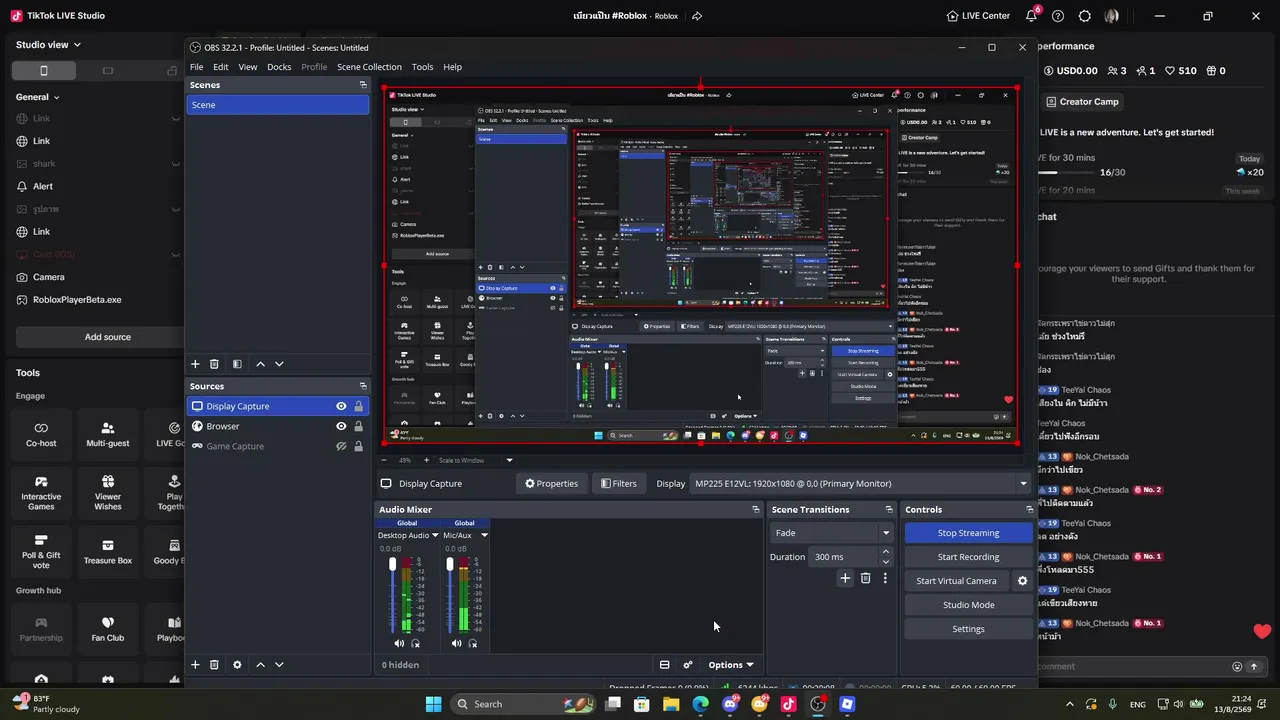Open virtual camera settings gear

point(1022,581)
